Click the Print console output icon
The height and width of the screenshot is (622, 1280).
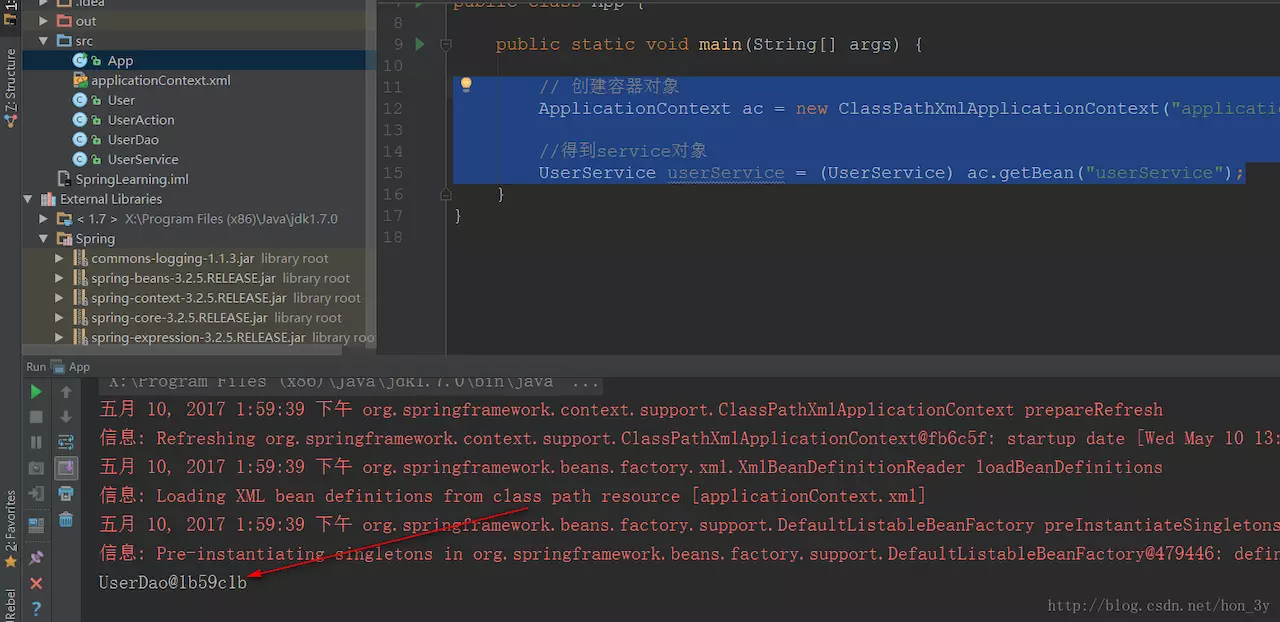(x=66, y=493)
